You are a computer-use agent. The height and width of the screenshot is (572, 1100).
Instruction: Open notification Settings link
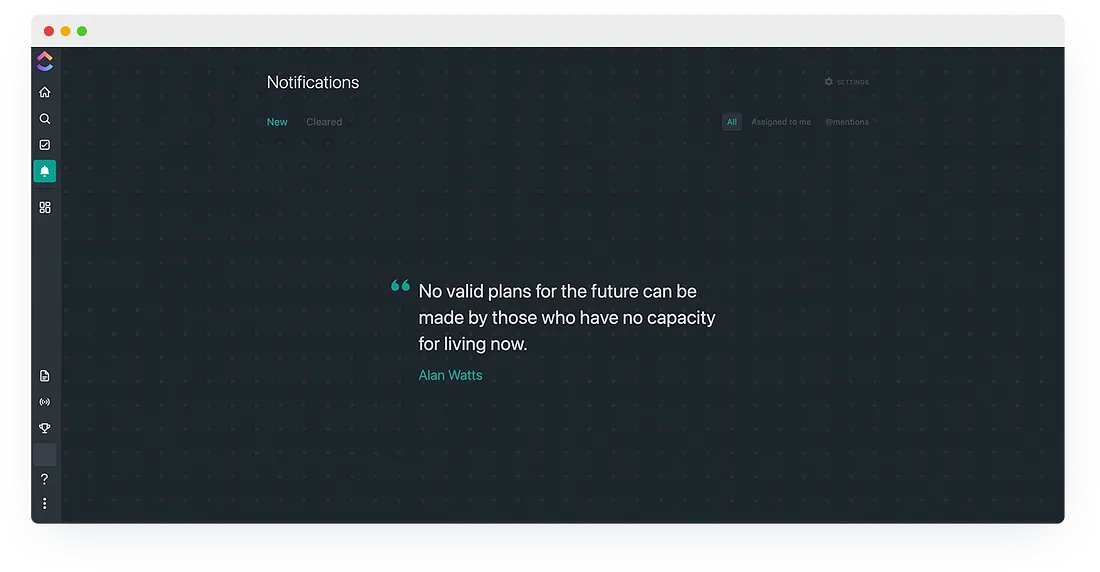point(853,82)
